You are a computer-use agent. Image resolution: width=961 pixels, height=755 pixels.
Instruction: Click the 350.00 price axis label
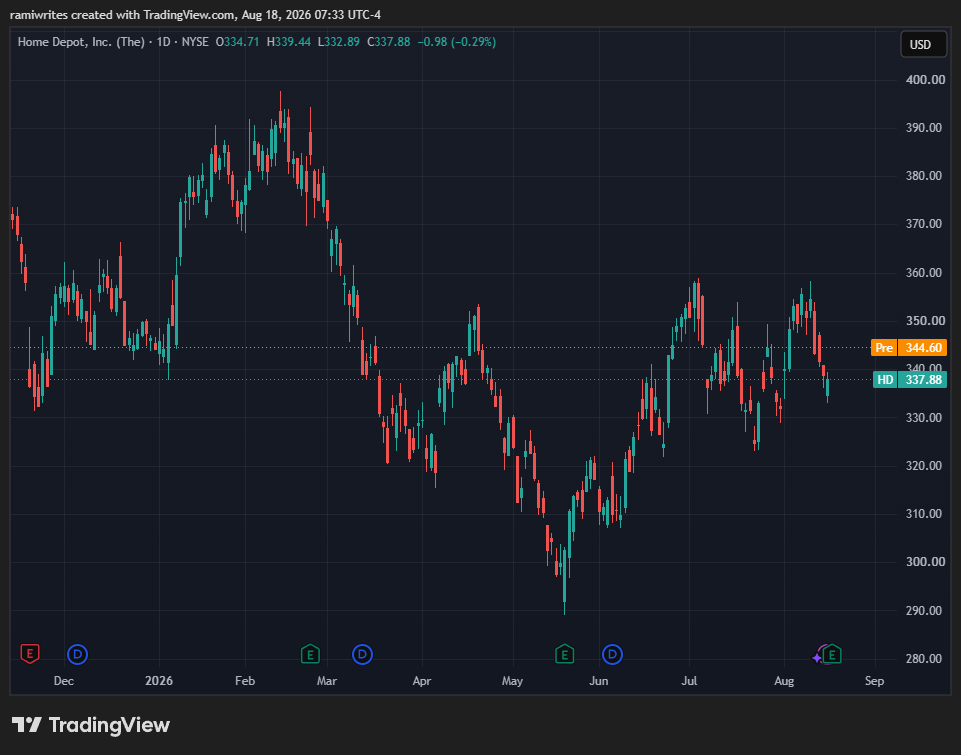tap(925, 321)
